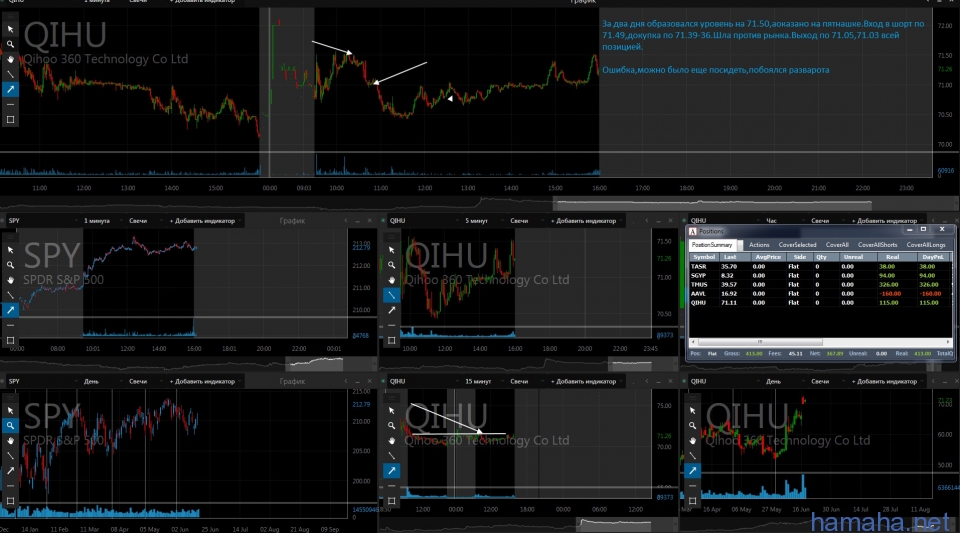
Task: Select the zoom magnifier in the QIHU 15 минут chart
Action: pos(392,425)
